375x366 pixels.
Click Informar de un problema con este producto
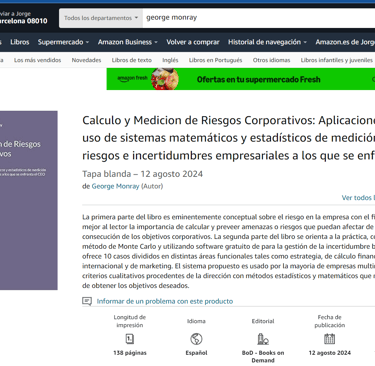click(165, 301)
